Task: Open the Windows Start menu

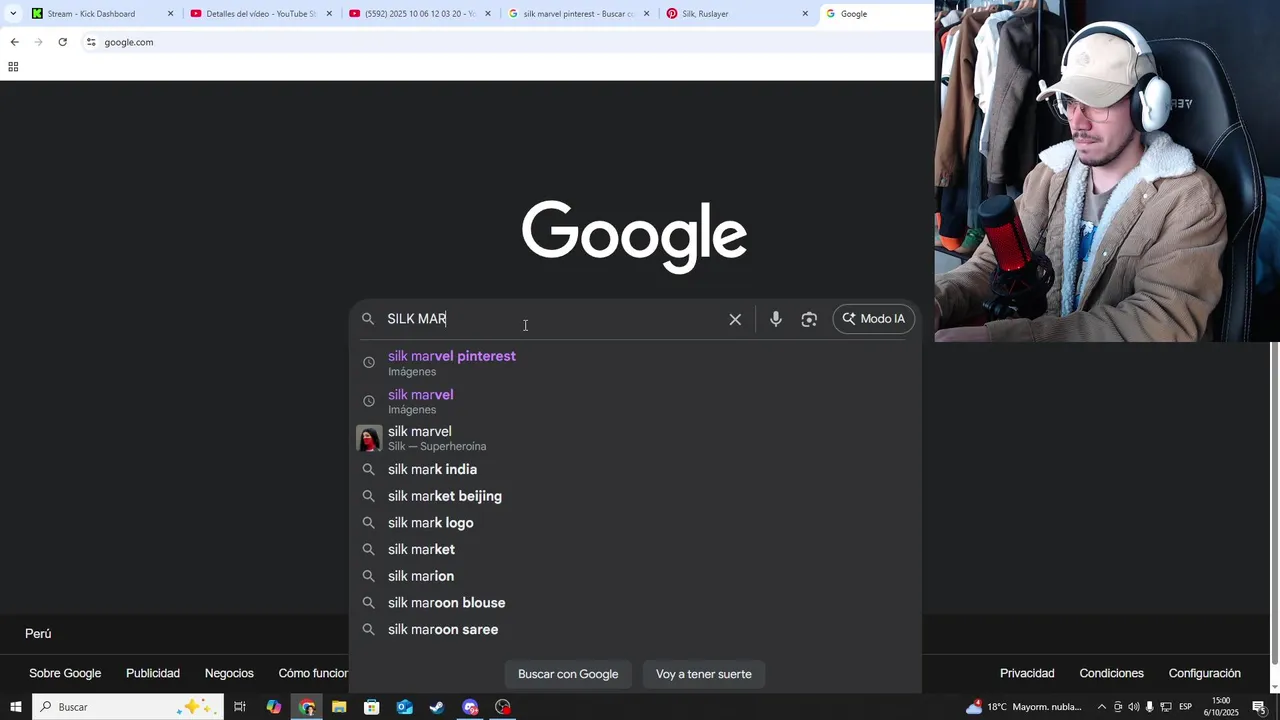Action: (15, 707)
